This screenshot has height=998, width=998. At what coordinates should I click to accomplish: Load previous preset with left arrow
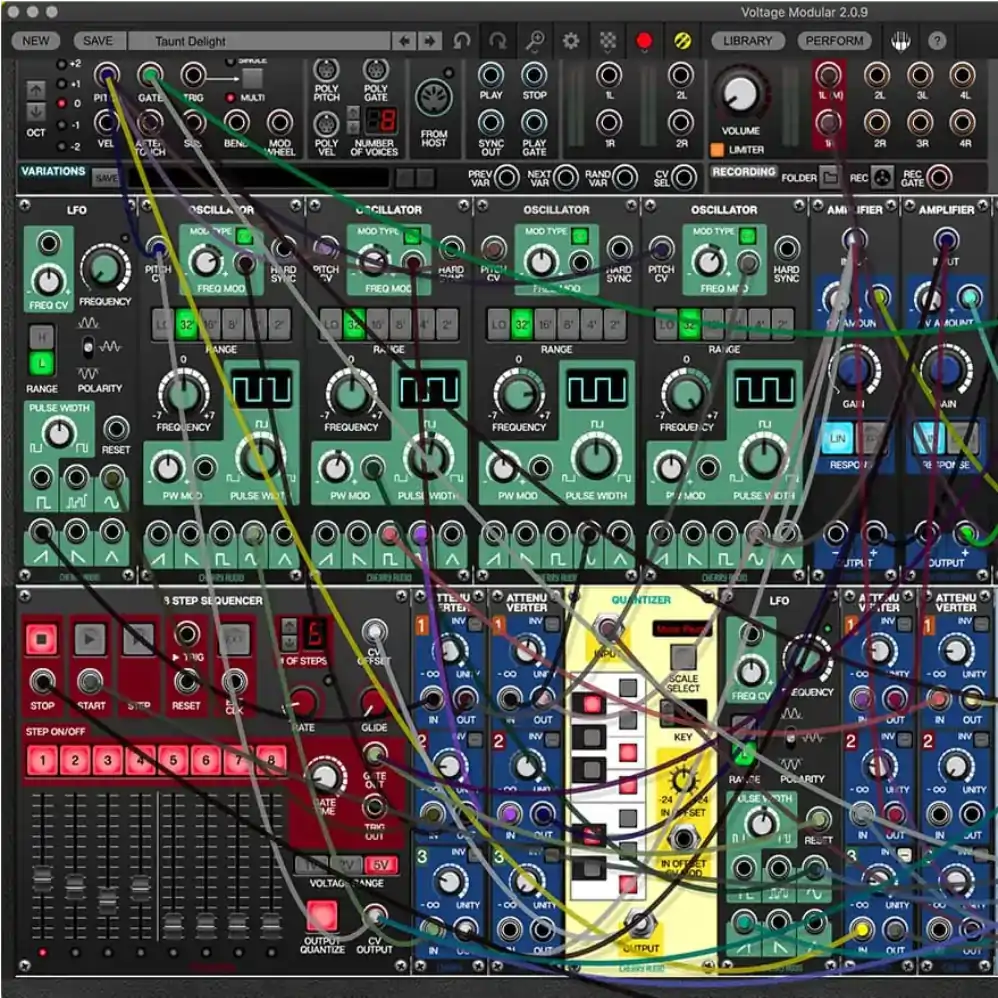click(404, 41)
